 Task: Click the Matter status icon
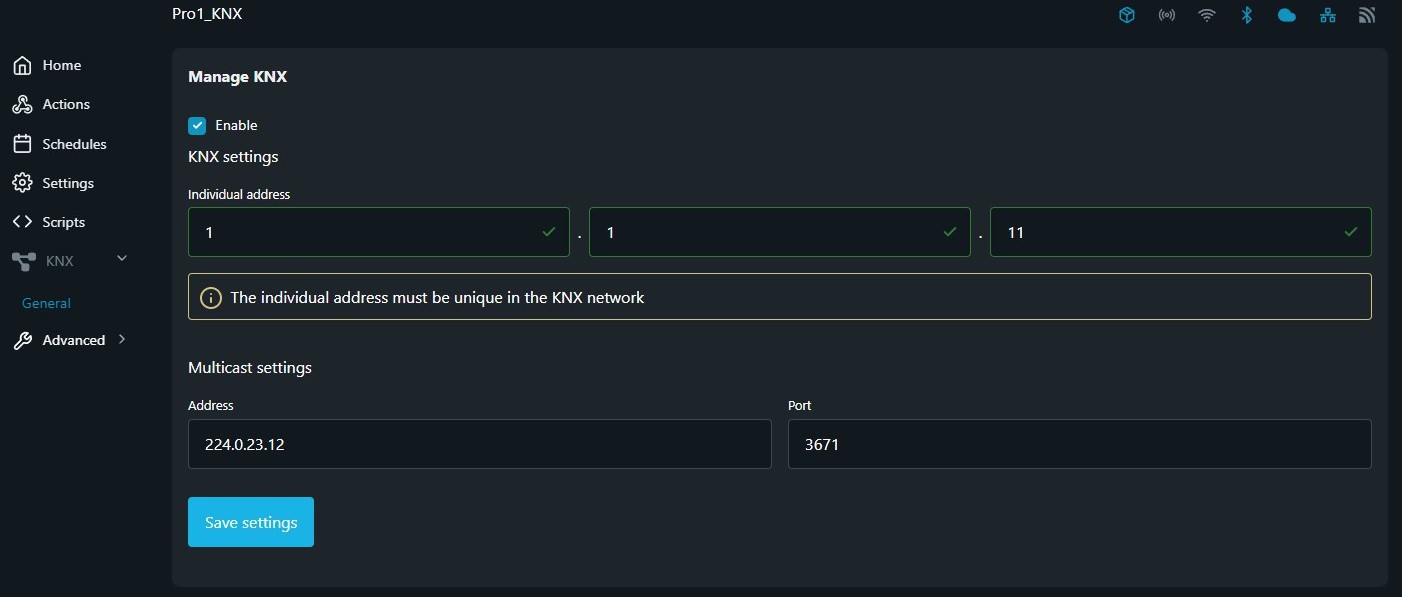coord(1126,14)
